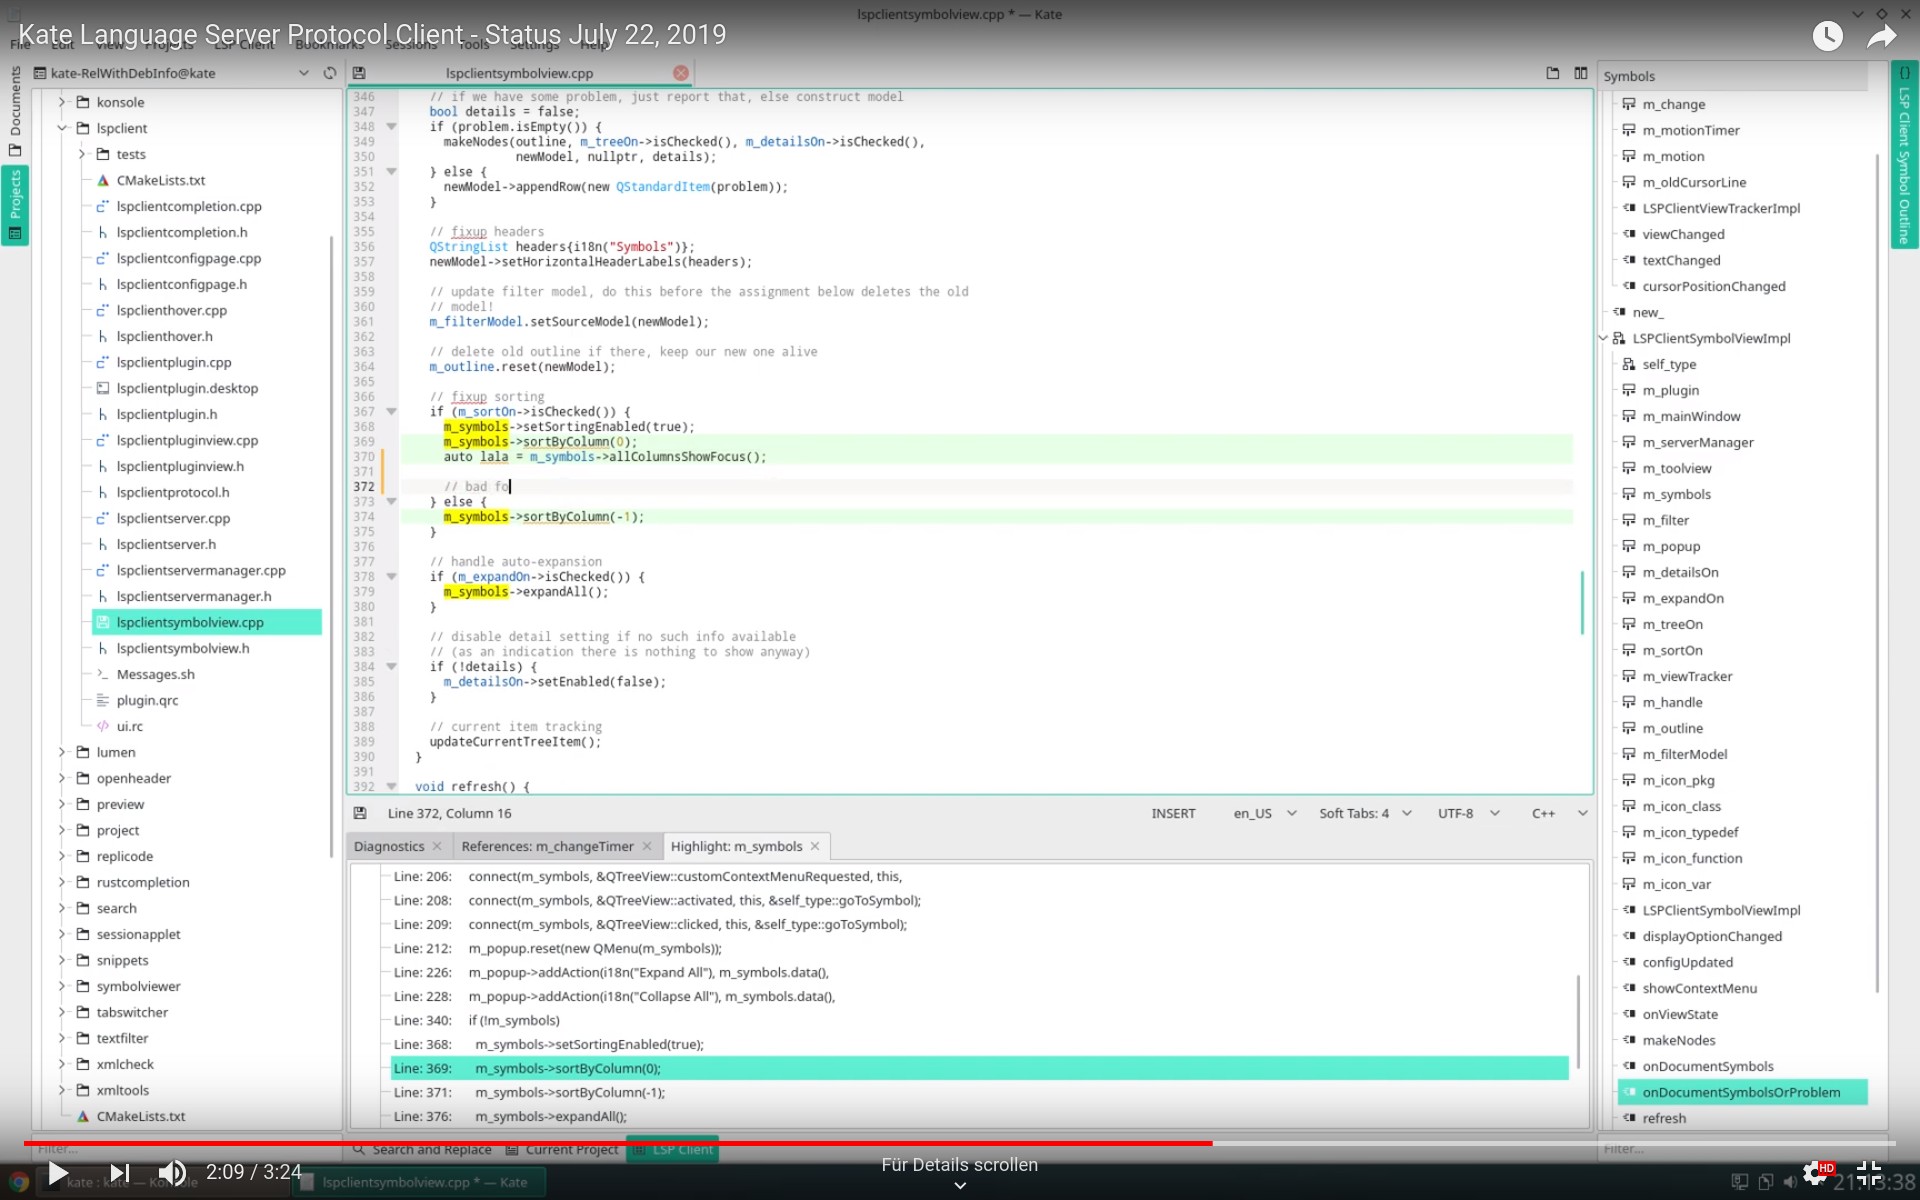The height and width of the screenshot is (1200, 1920).
Task: Close the Diagnostics tab
Action: click(x=437, y=846)
